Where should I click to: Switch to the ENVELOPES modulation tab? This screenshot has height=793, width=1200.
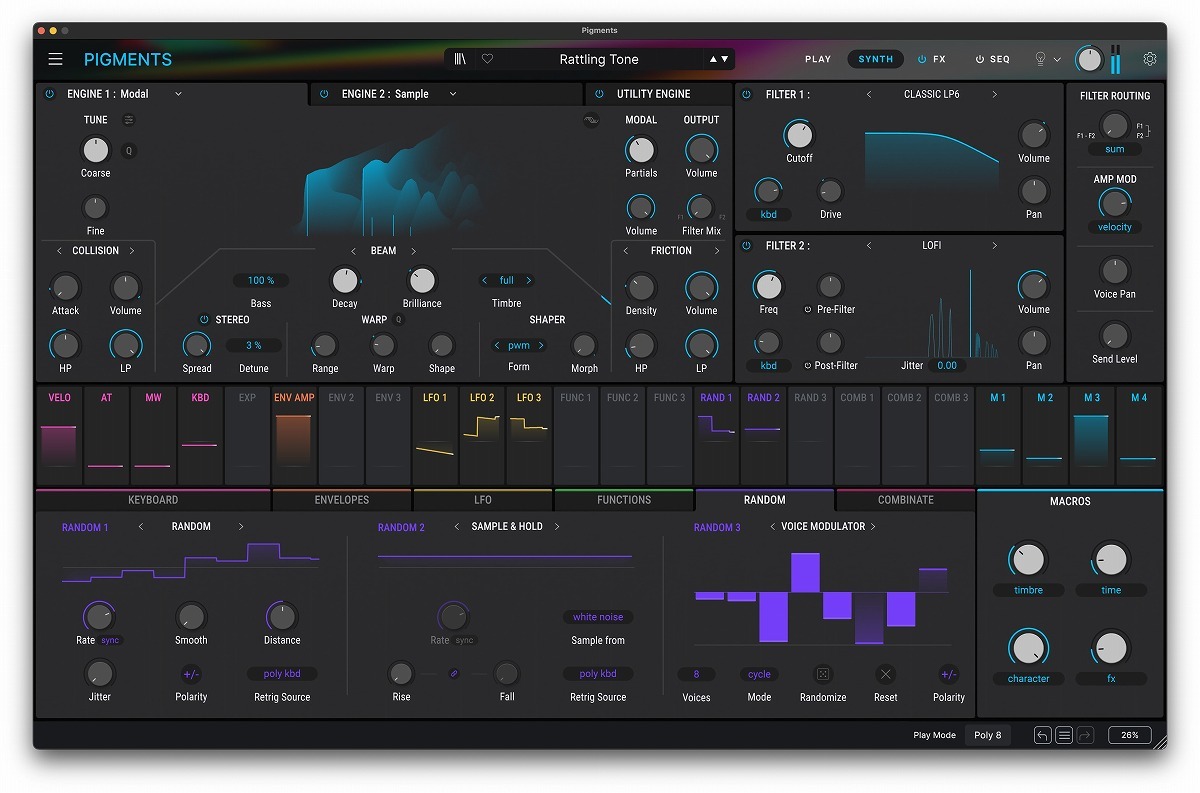342,500
